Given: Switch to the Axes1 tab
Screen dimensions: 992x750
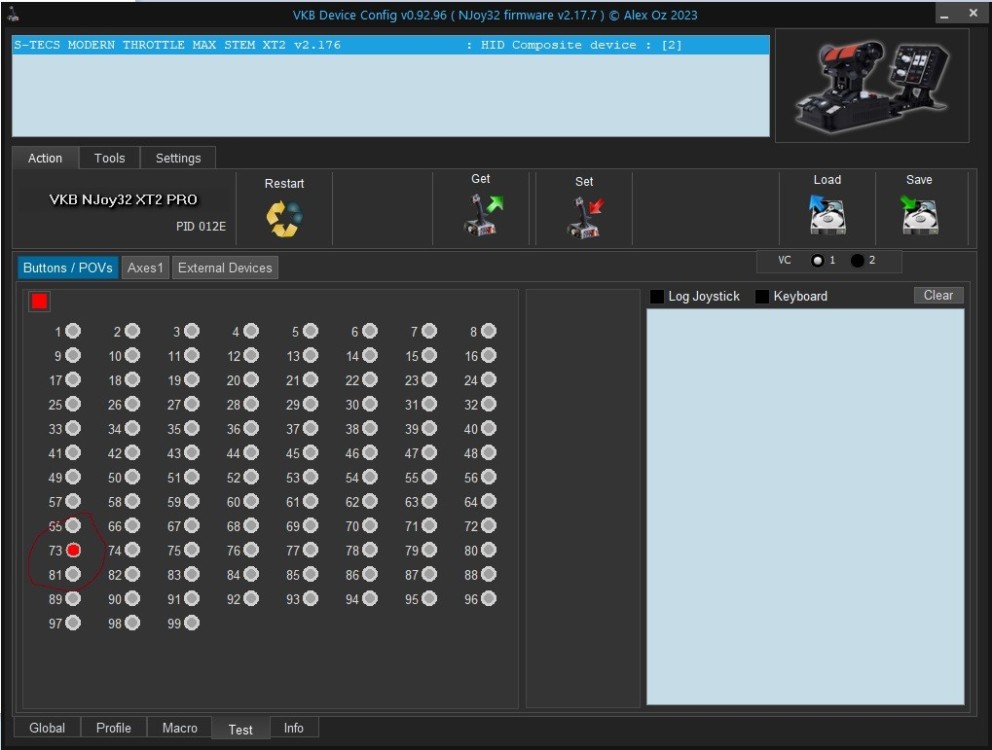Looking at the screenshot, I should (145, 268).
